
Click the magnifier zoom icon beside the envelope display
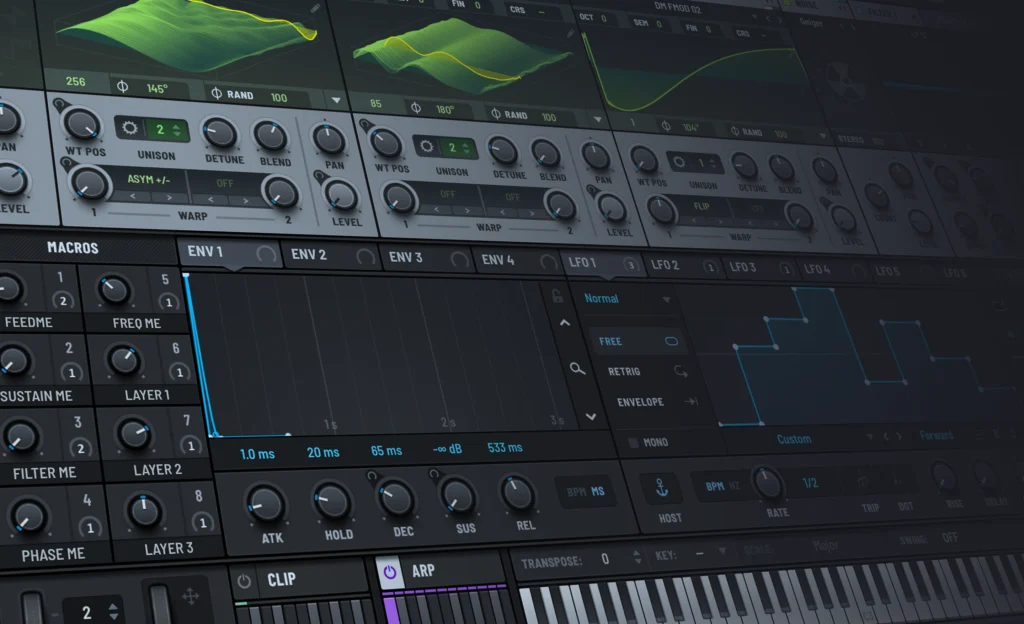pyautogui.click(x=577, y=369)
